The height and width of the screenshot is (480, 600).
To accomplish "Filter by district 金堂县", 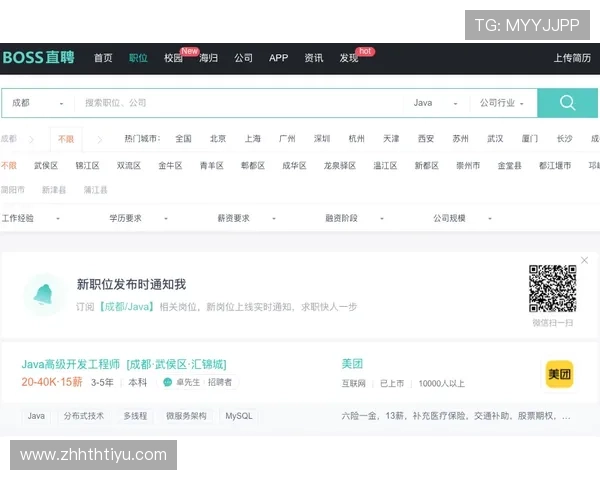I will [509, 166].
